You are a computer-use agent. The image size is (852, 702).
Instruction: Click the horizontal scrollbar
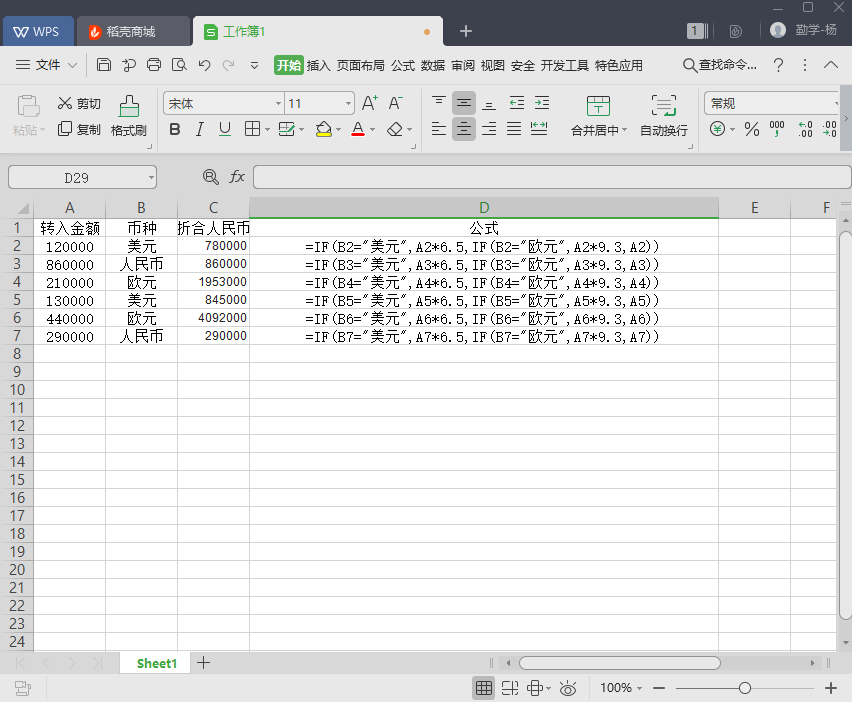[x=619, y=663]
